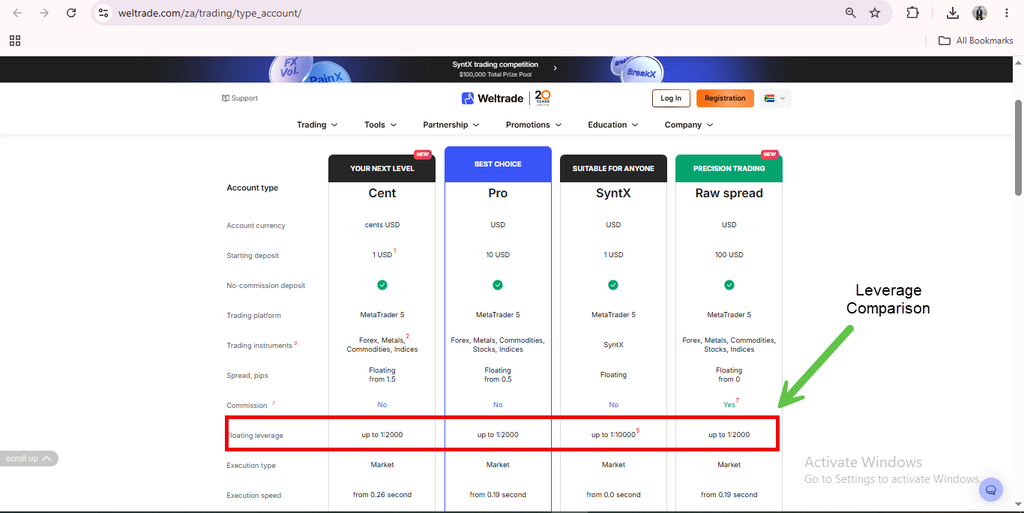This screenshot has height=513, width=1024.
Task: Click the 'Spread, pips' row label
Action: pyautogui.click(x=247, y=375)
